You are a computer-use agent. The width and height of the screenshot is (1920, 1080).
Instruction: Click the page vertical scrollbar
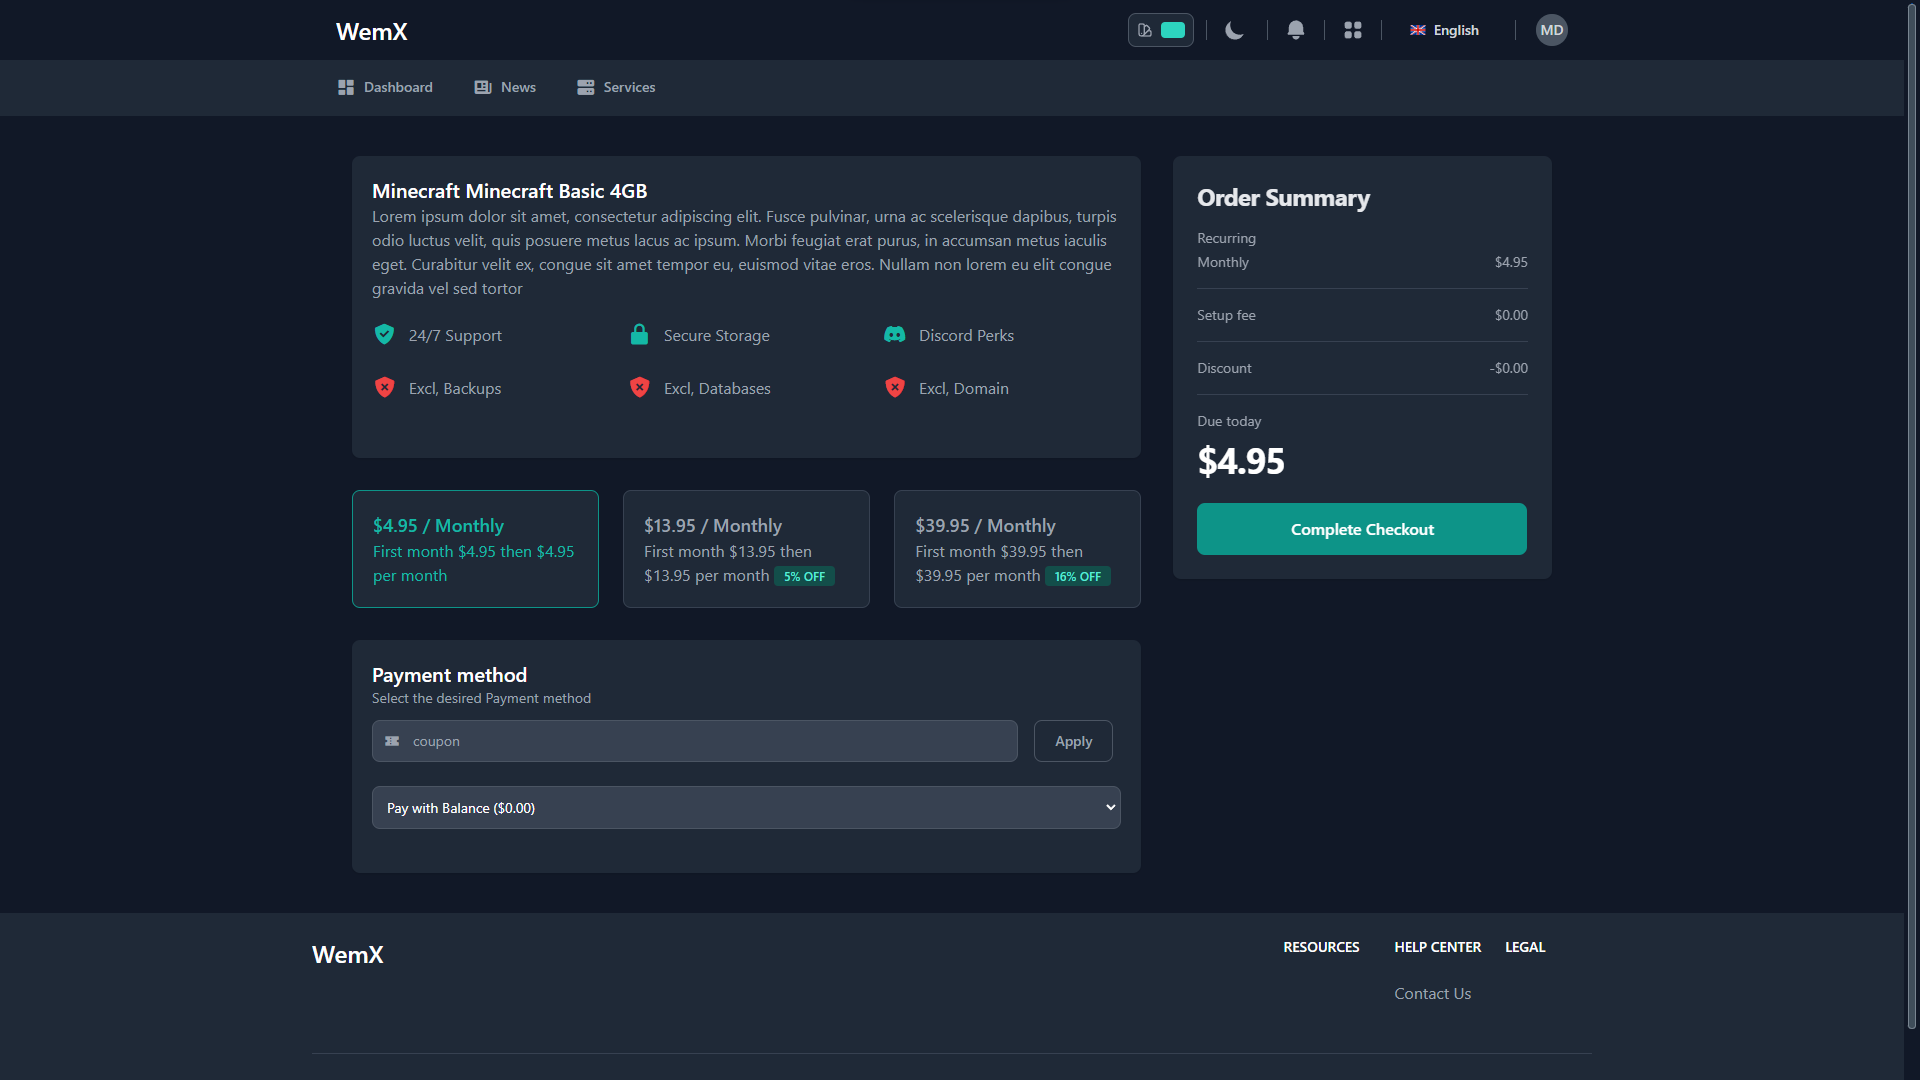[1912, 515]
